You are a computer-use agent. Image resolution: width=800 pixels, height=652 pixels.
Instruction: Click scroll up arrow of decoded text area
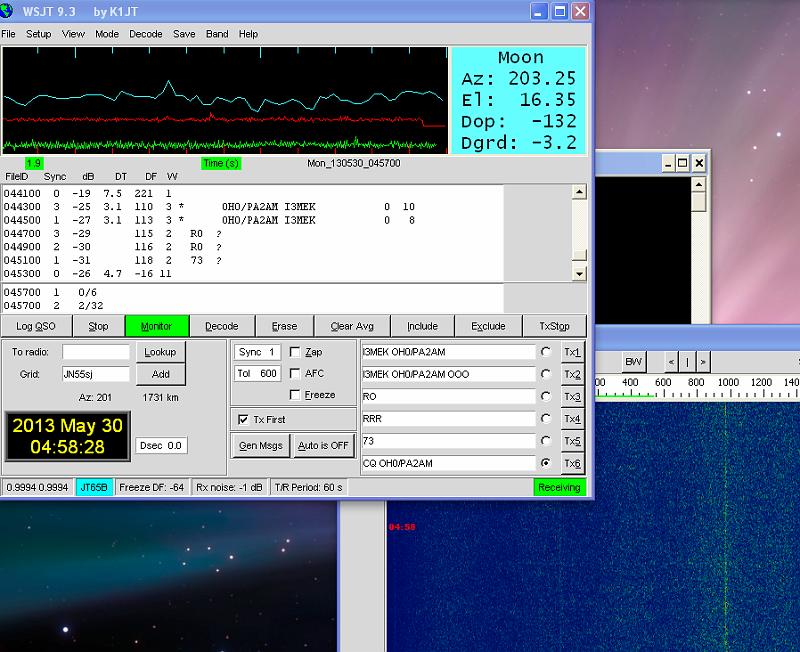coord(579,192)
